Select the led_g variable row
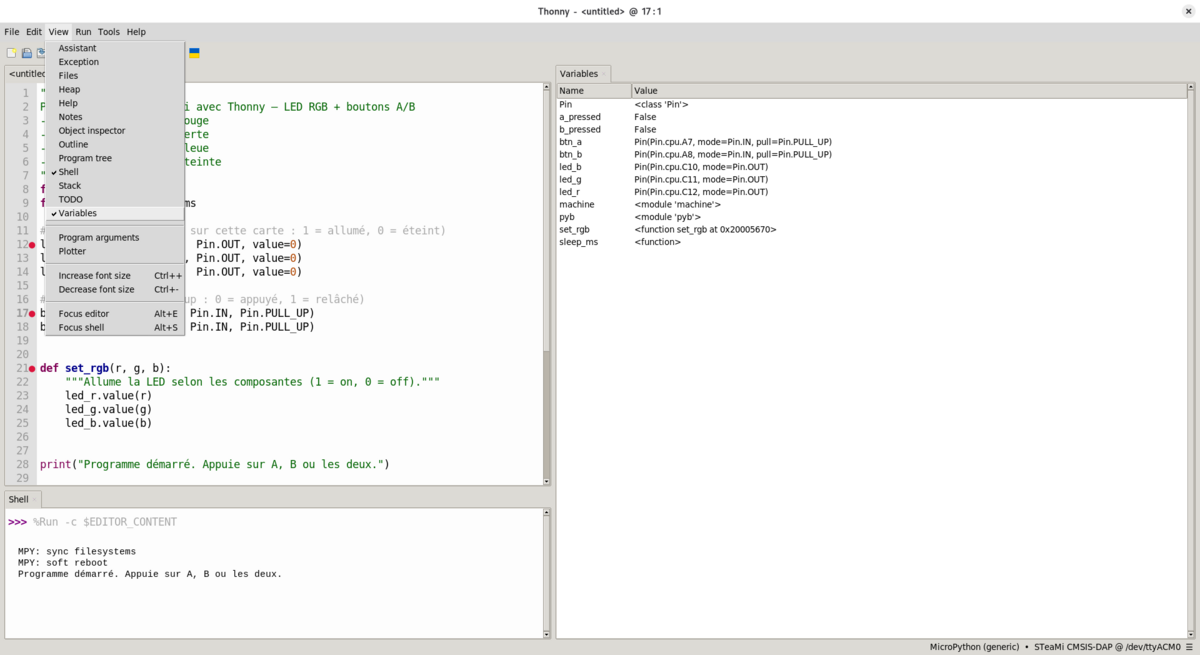 [870, 179]
